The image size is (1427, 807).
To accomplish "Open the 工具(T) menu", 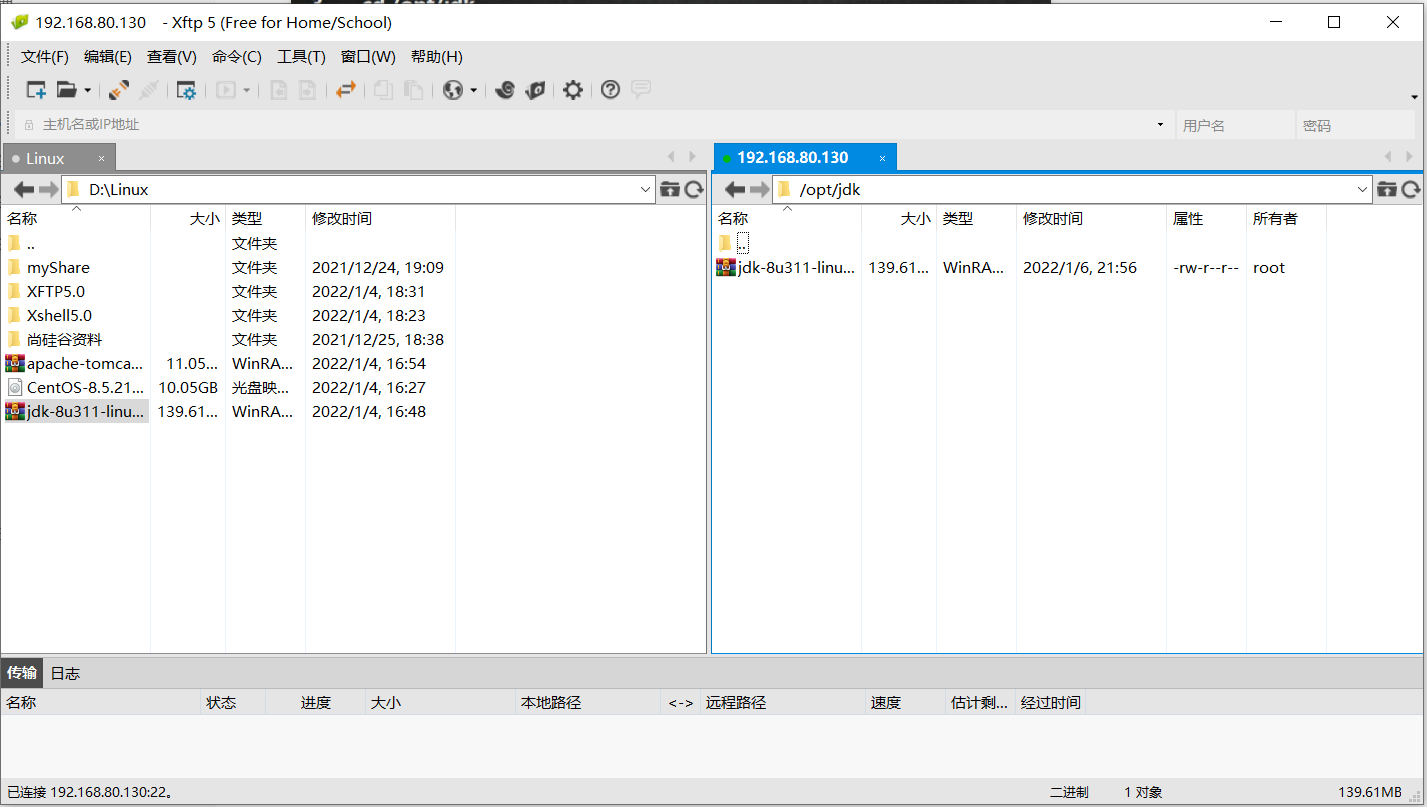I will click(x=302, y=57).
